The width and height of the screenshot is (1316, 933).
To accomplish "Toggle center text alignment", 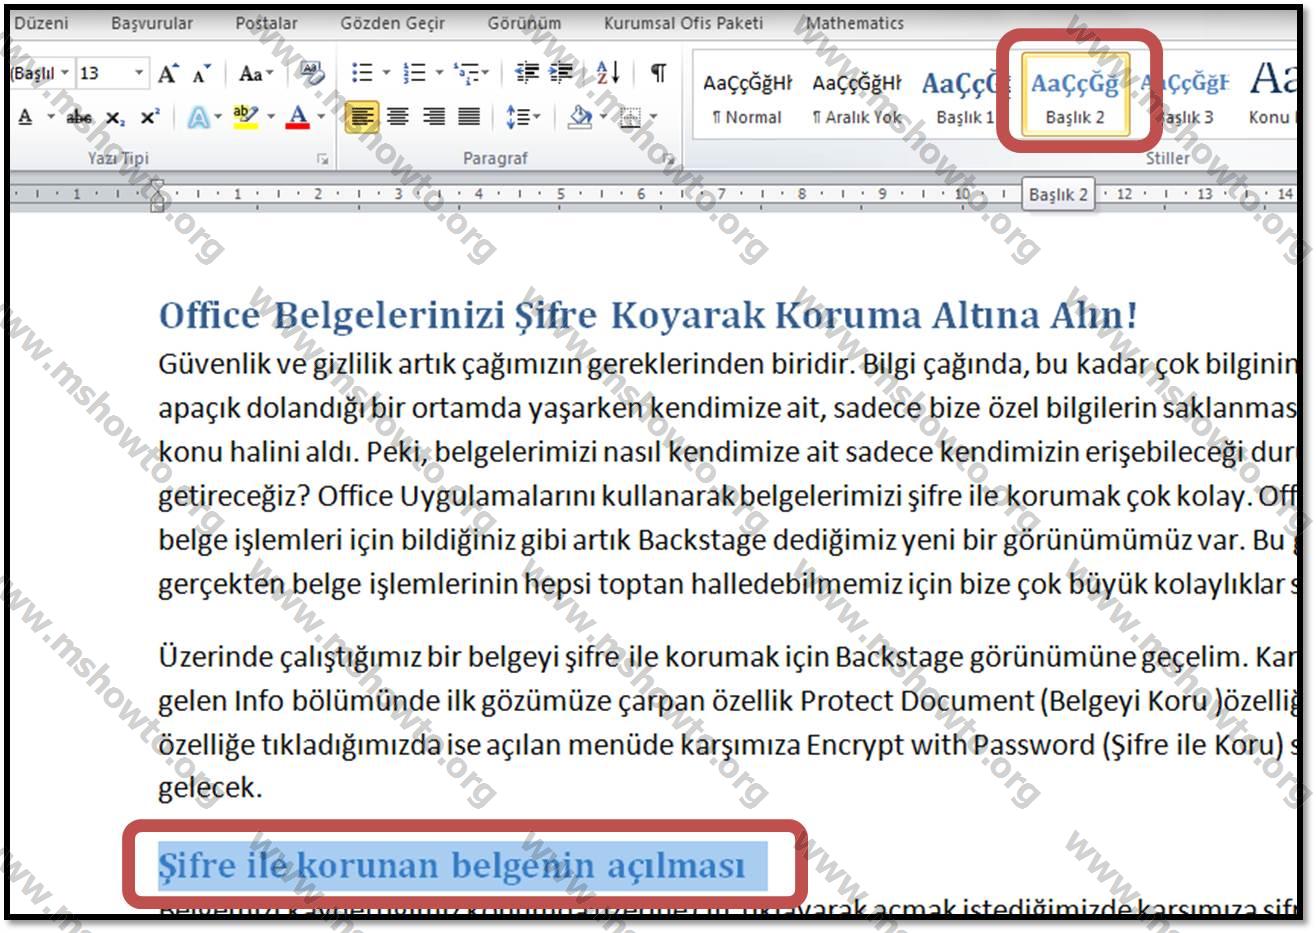I will pos(398,118).
